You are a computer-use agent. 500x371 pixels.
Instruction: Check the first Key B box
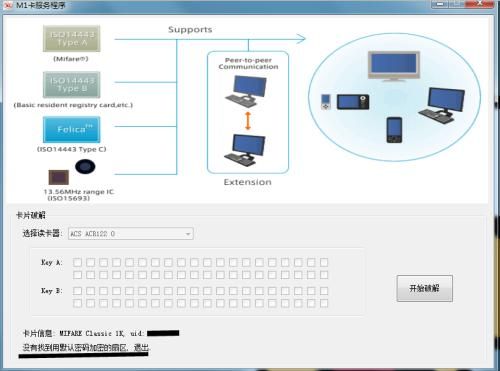tap(77, 291)
